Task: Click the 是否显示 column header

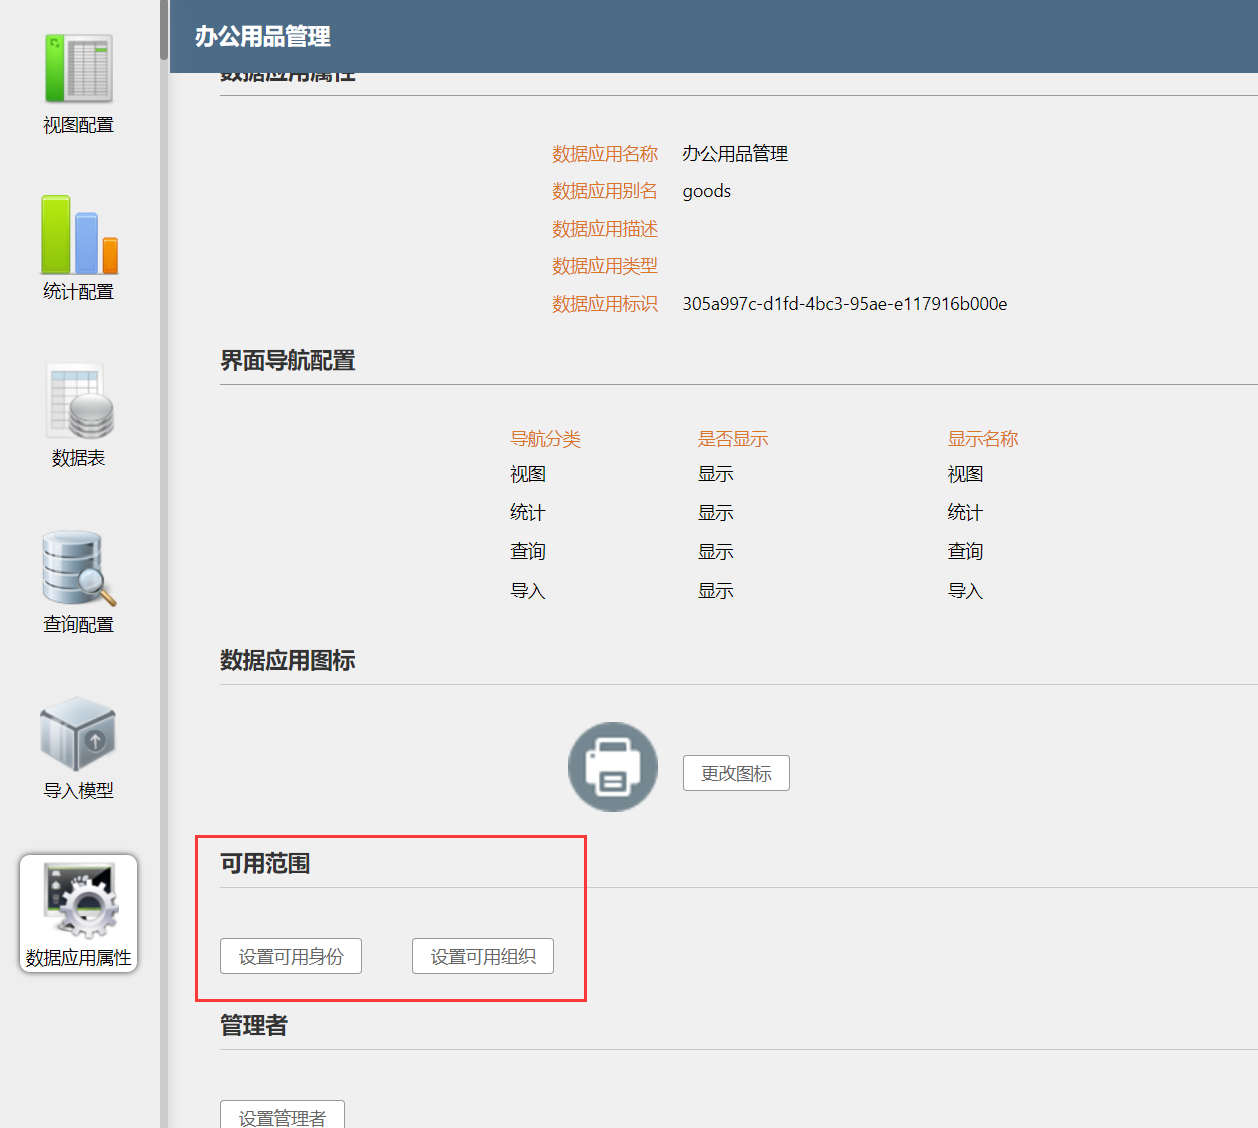Action: click(733, 439)
